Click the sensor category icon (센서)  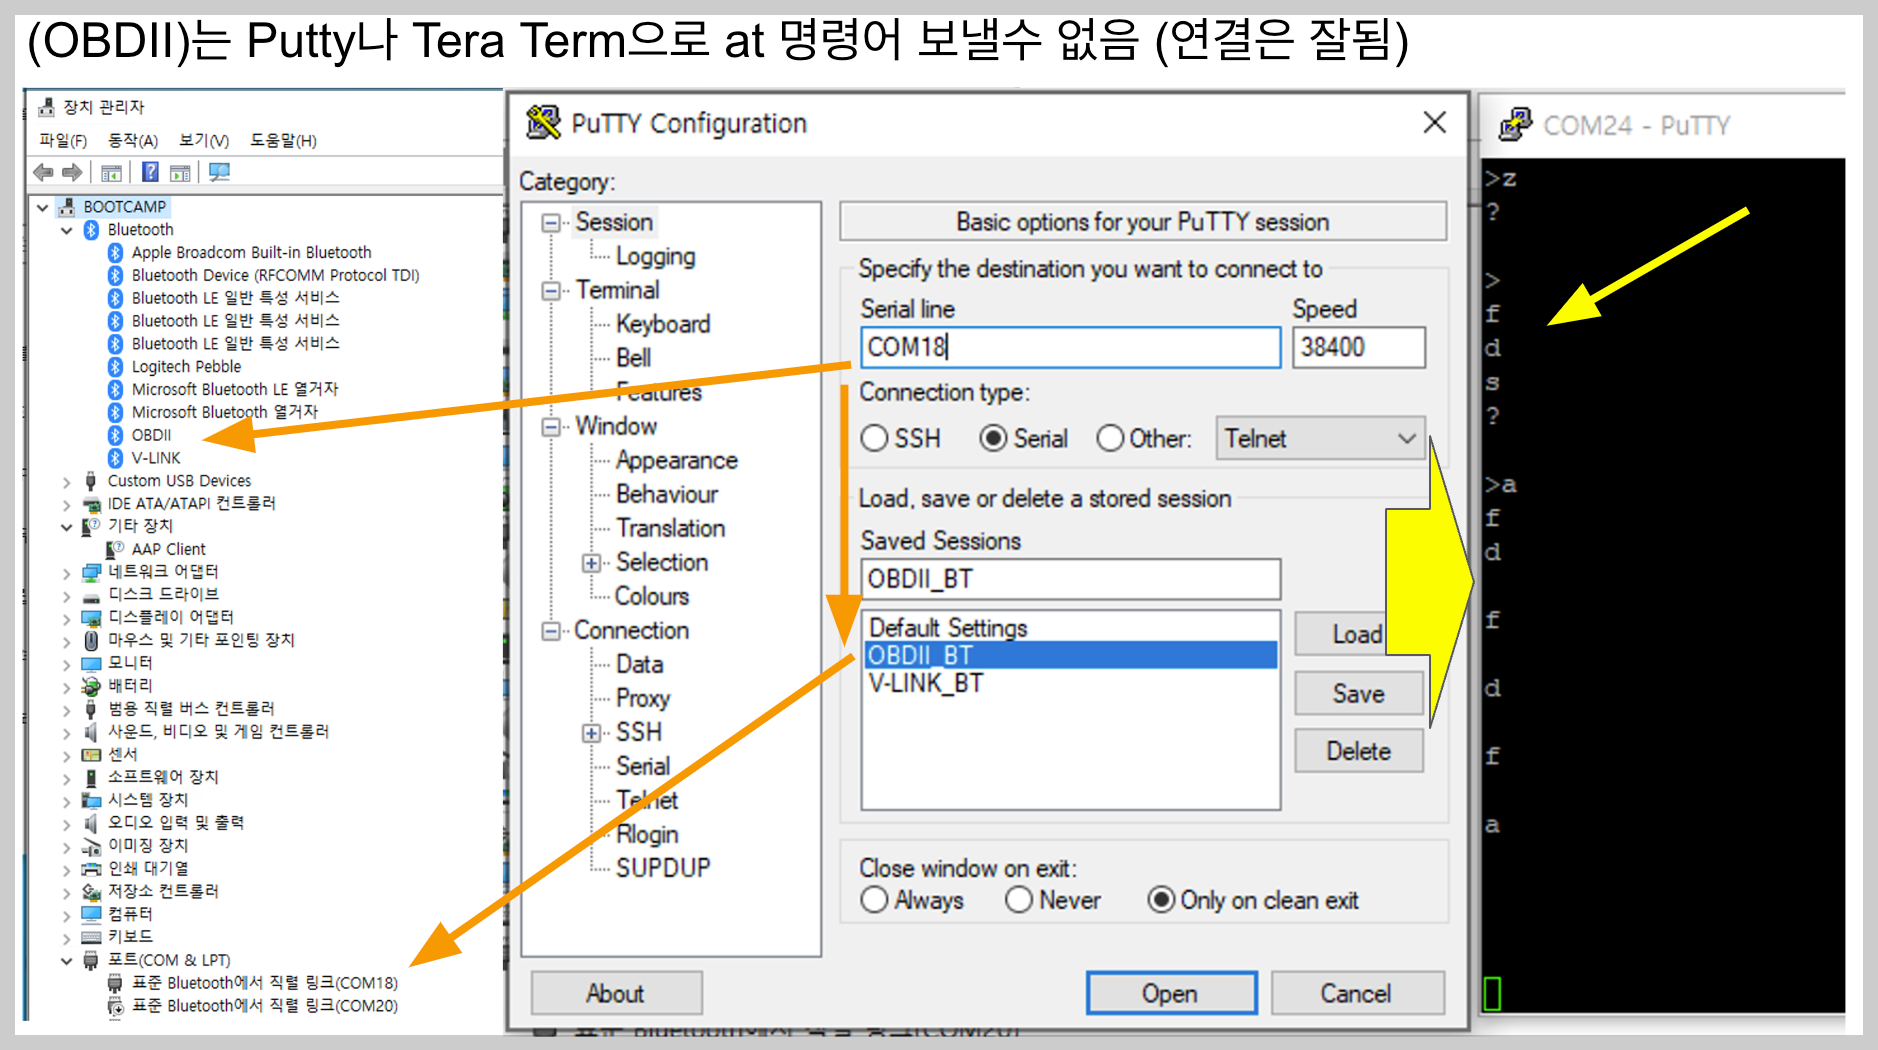[x=92, y=755]
